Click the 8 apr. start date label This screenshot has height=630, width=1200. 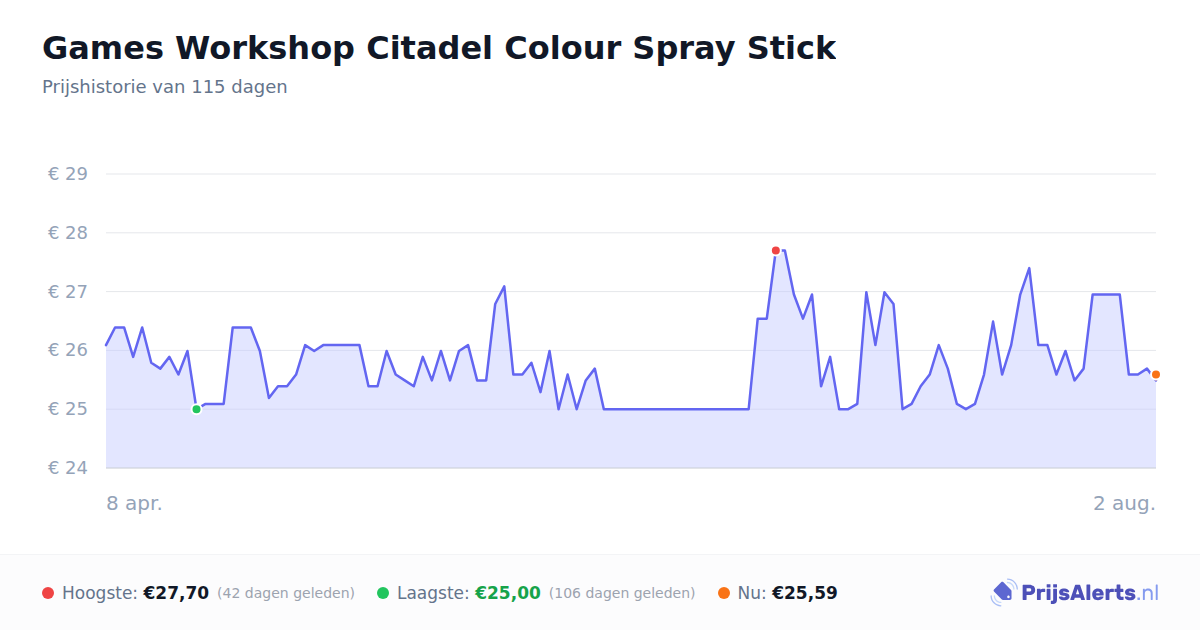tap(134, 503)
